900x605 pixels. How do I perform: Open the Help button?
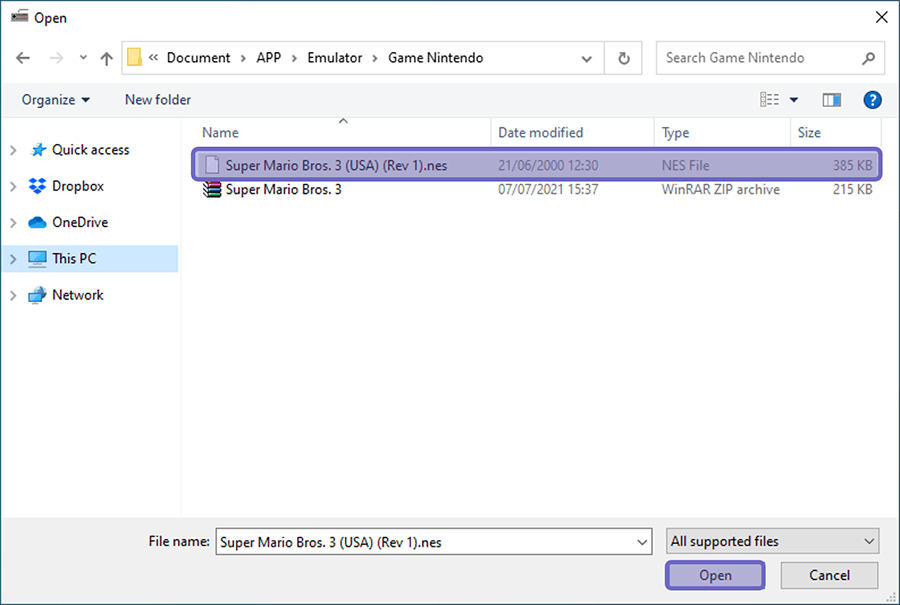point(872,100)
